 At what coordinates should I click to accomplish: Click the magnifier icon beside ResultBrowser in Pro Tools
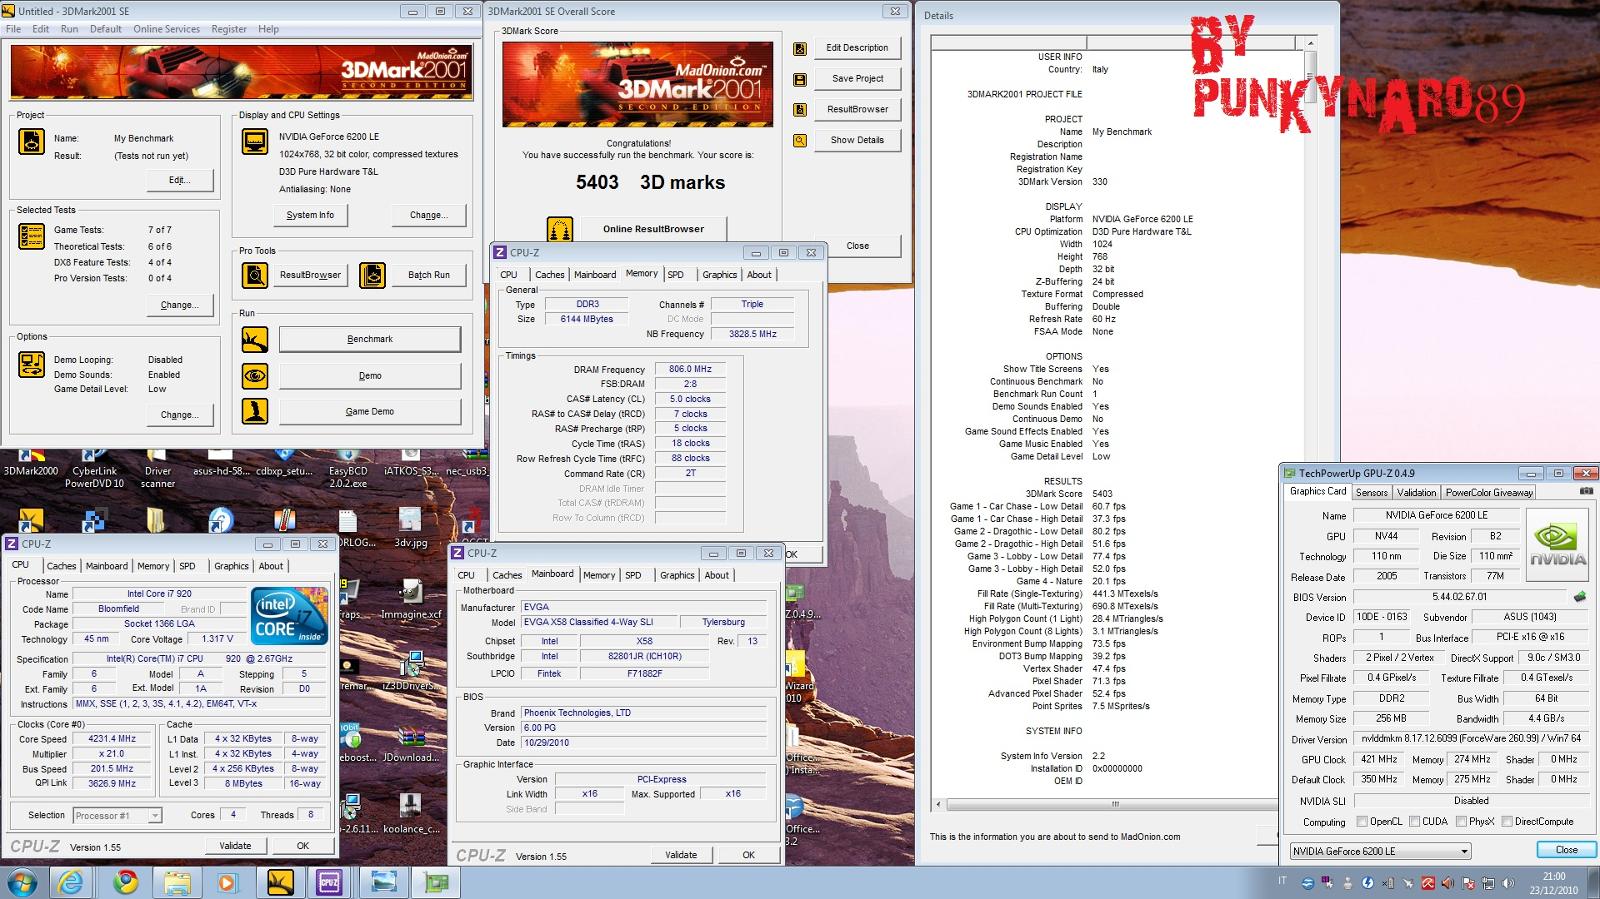point(254,274)
